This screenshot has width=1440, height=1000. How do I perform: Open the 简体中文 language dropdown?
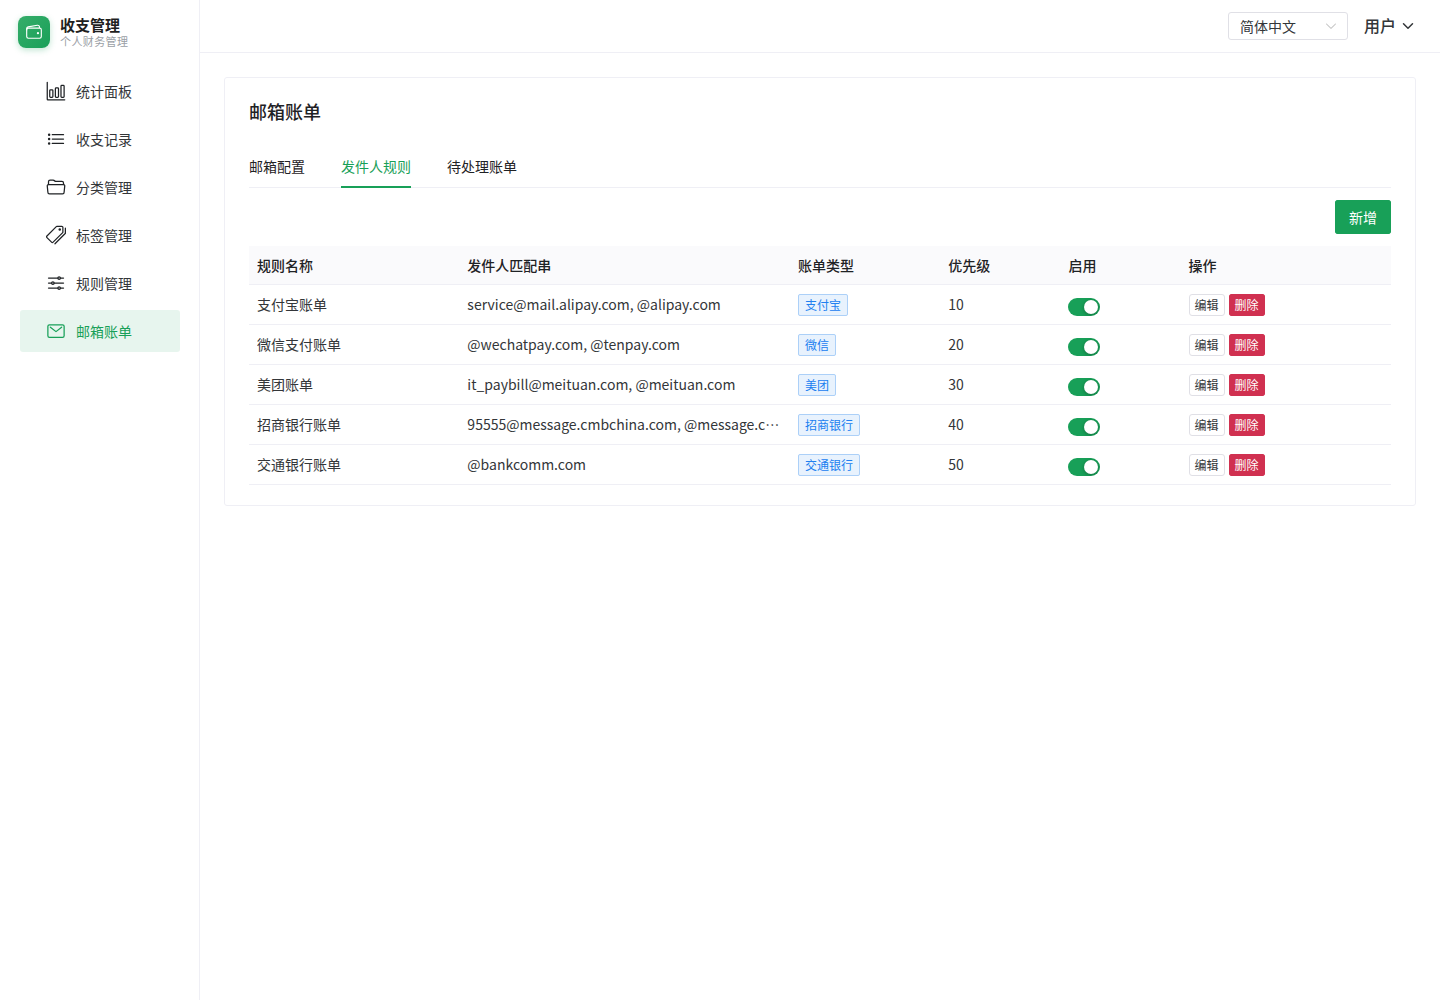1288,26
